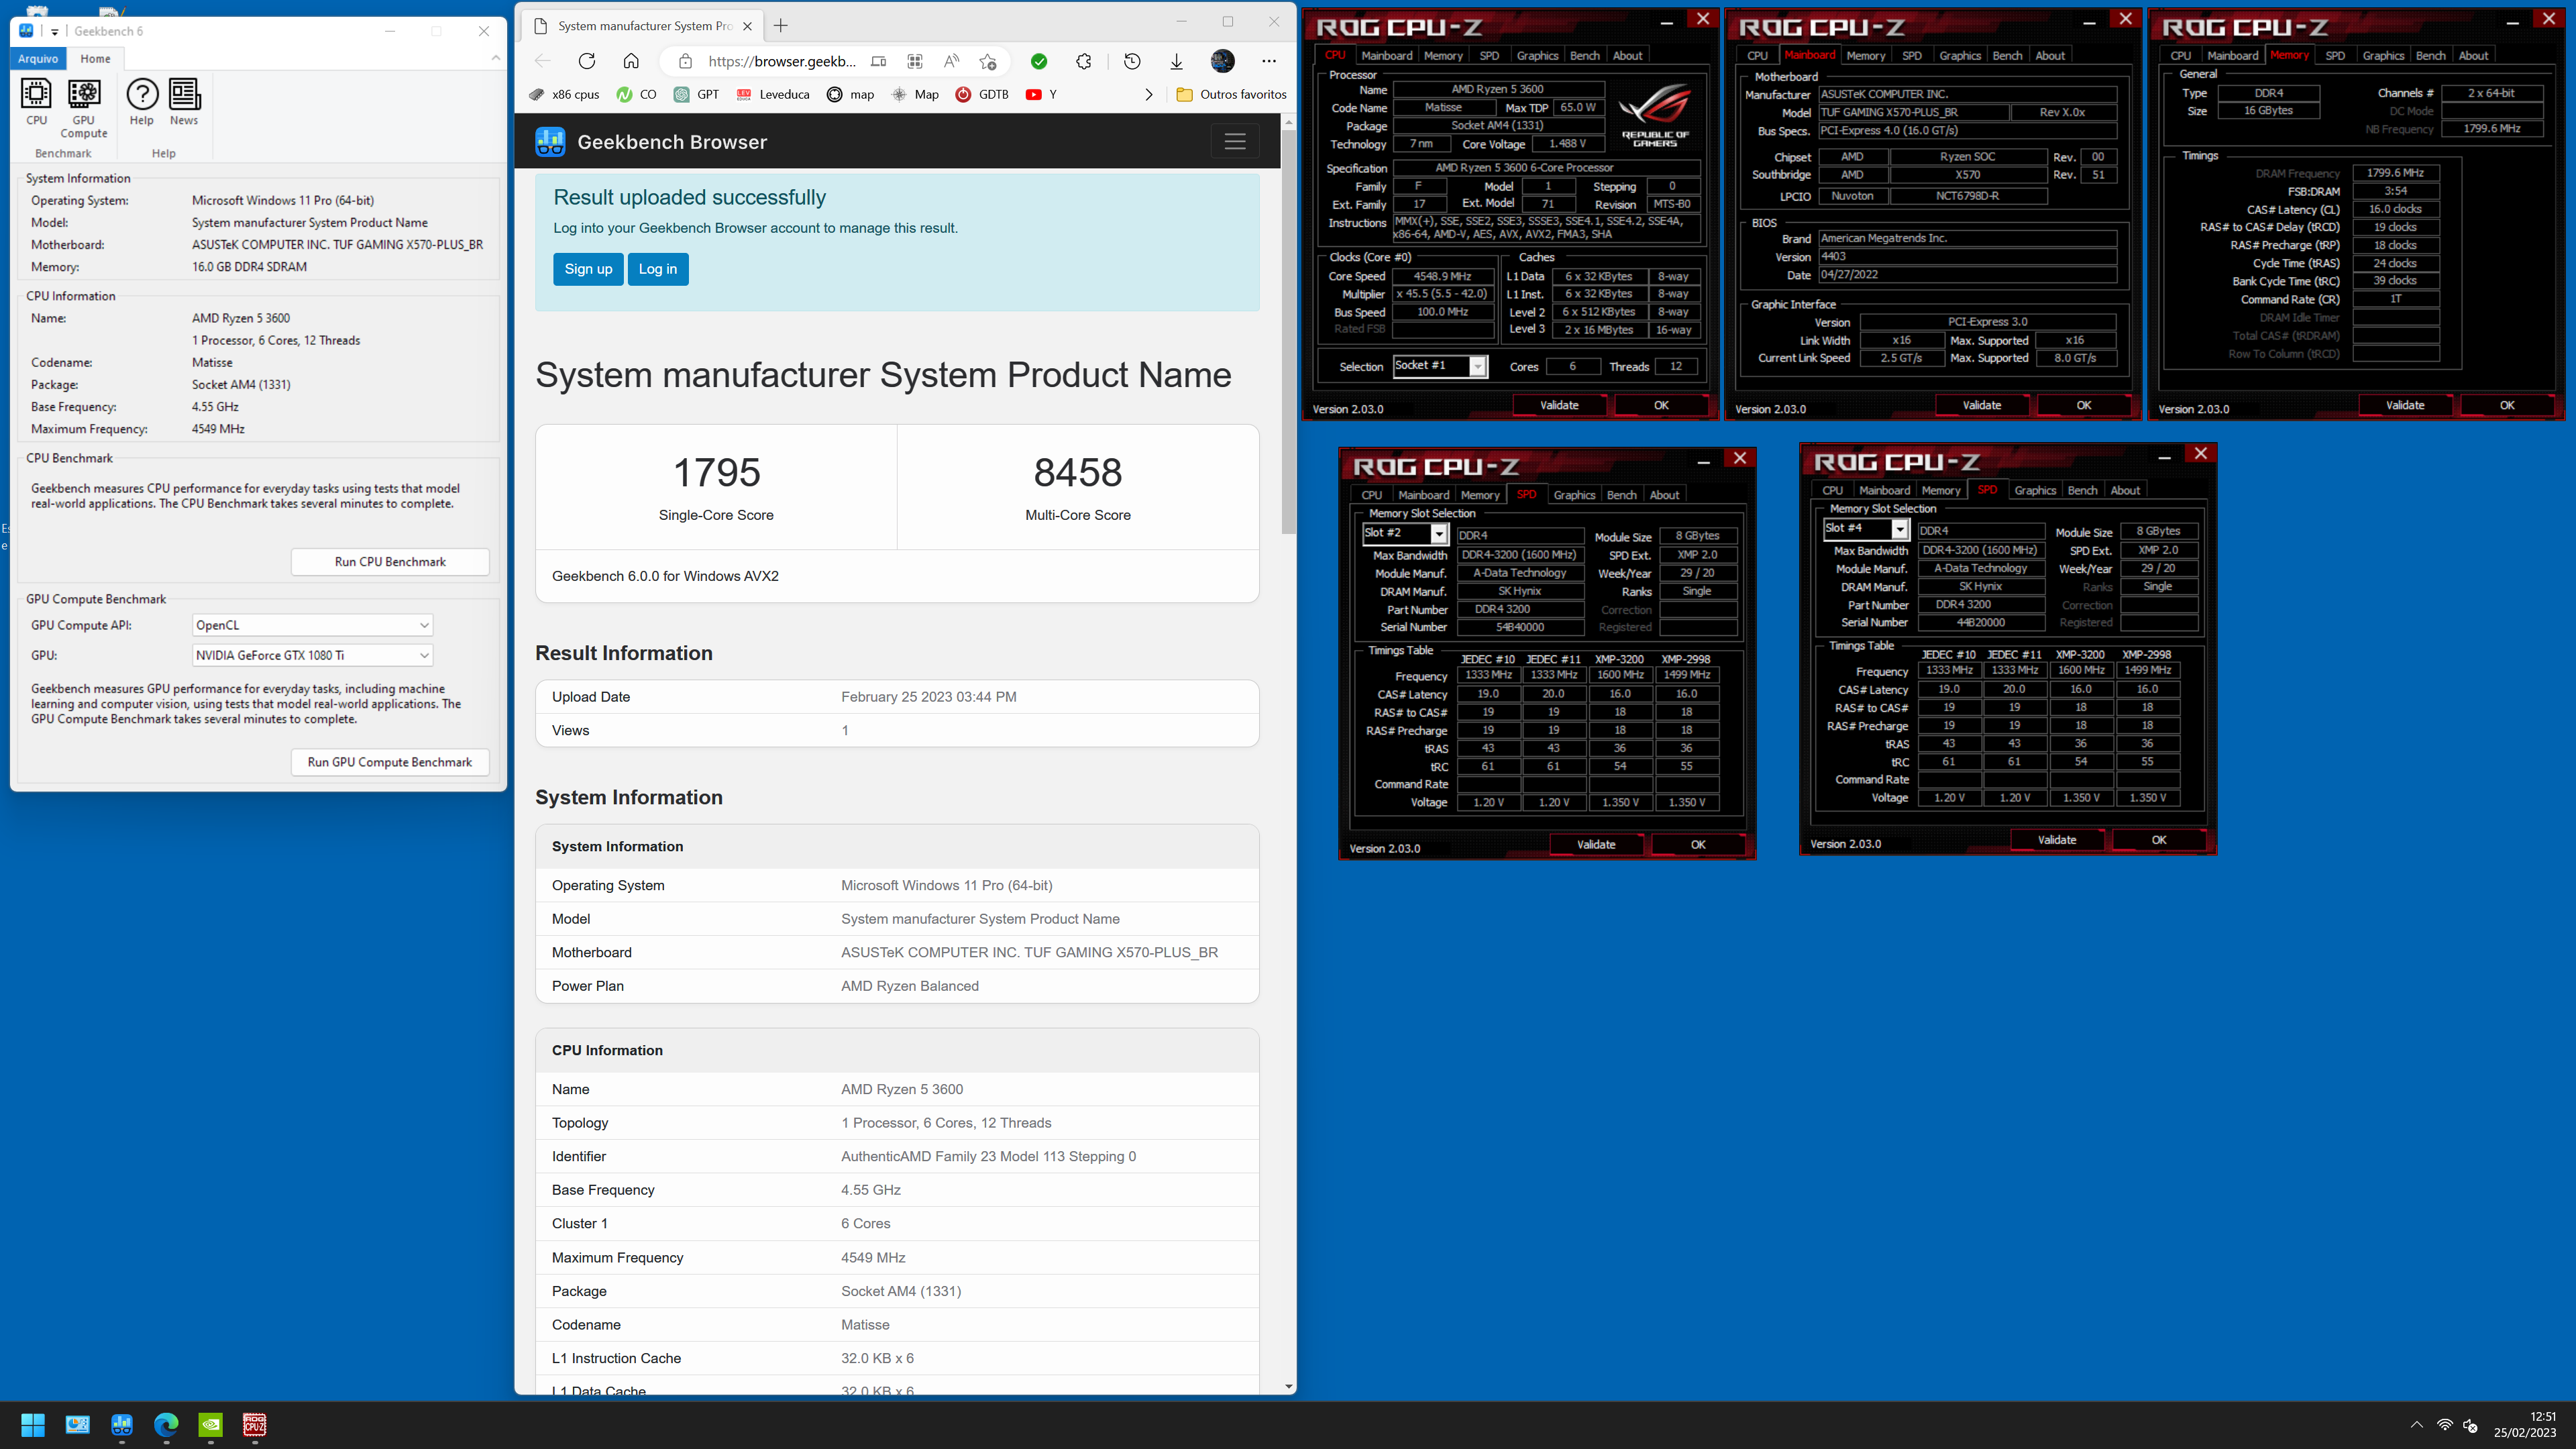Screen dimensions: 2576x1449
Task: Open the browser profile avatar
Action: (1222, 62)
